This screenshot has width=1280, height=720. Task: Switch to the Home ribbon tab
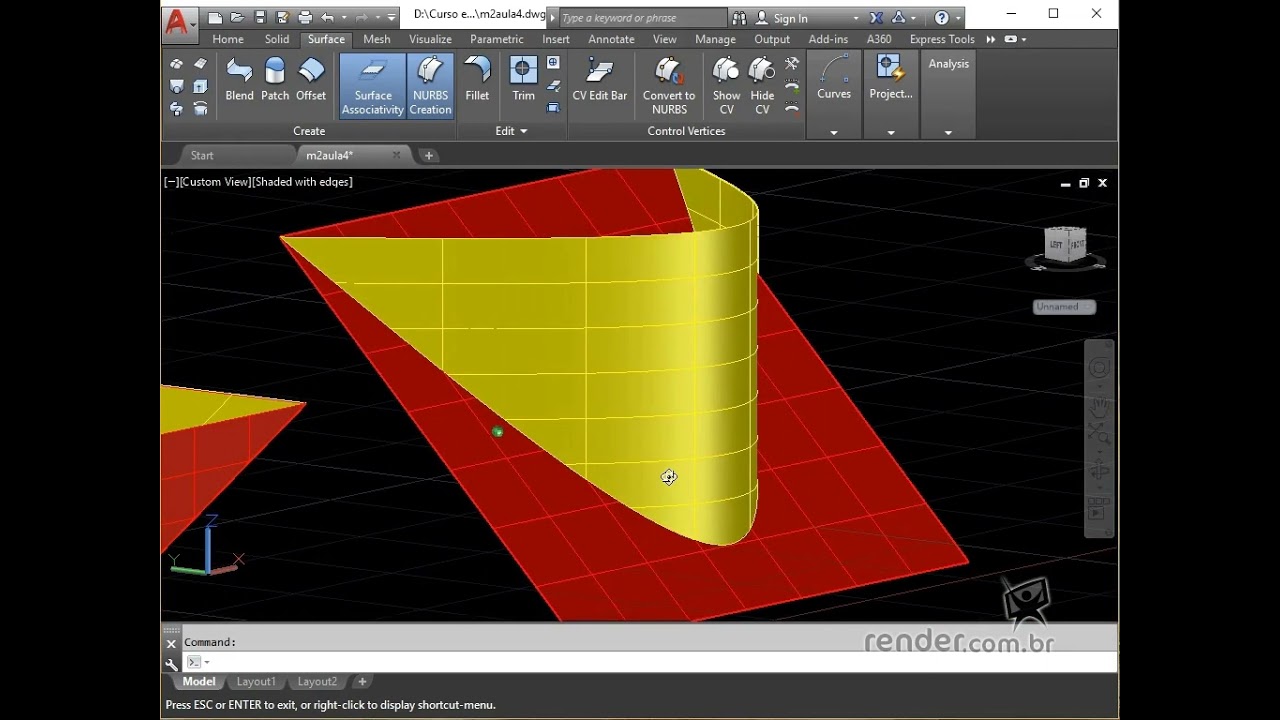228,39
